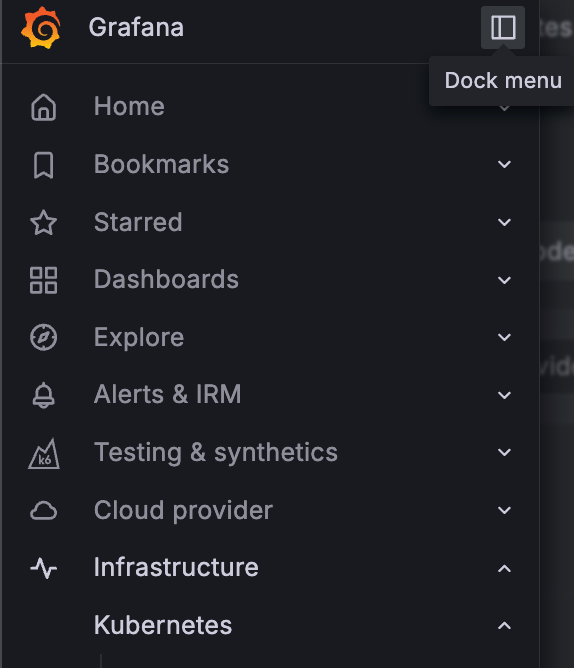574x668 pixels.
Task: Expand the Dashboards section chevron
Action: point(505,280)
